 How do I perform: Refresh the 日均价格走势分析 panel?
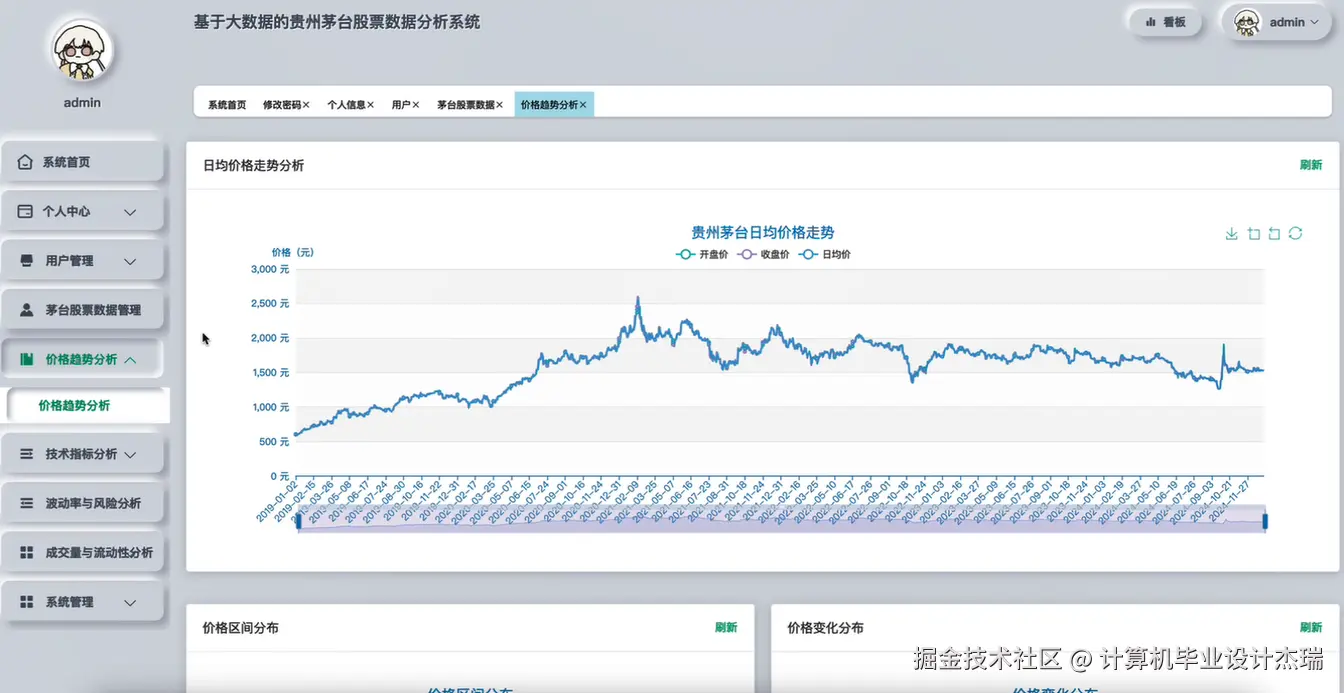click(1311, 165)
